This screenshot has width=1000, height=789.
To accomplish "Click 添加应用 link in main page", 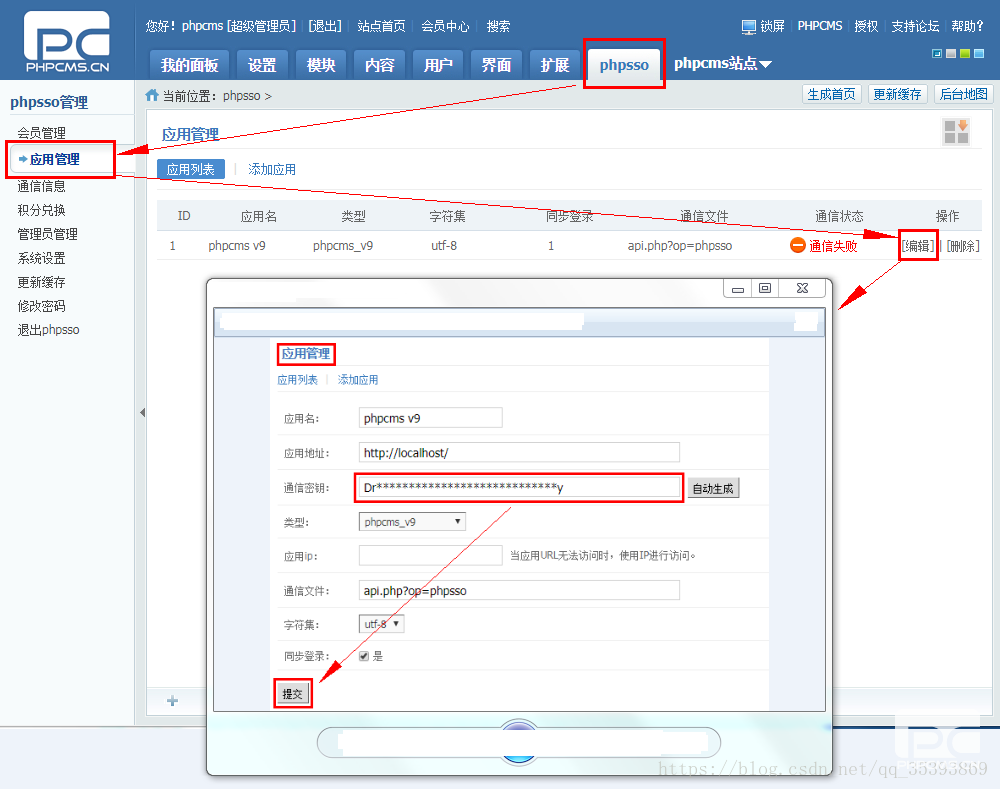I will coord(272,169).
